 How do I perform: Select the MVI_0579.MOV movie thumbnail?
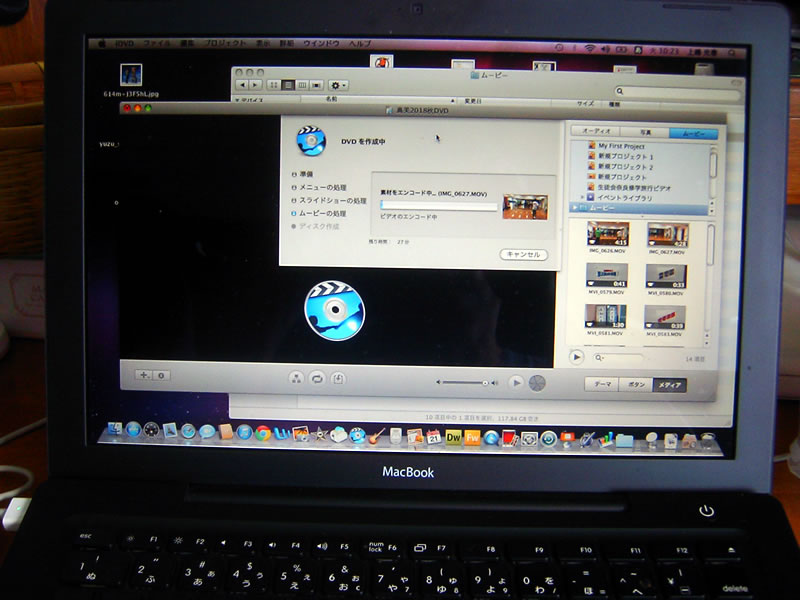click(607, 276)
